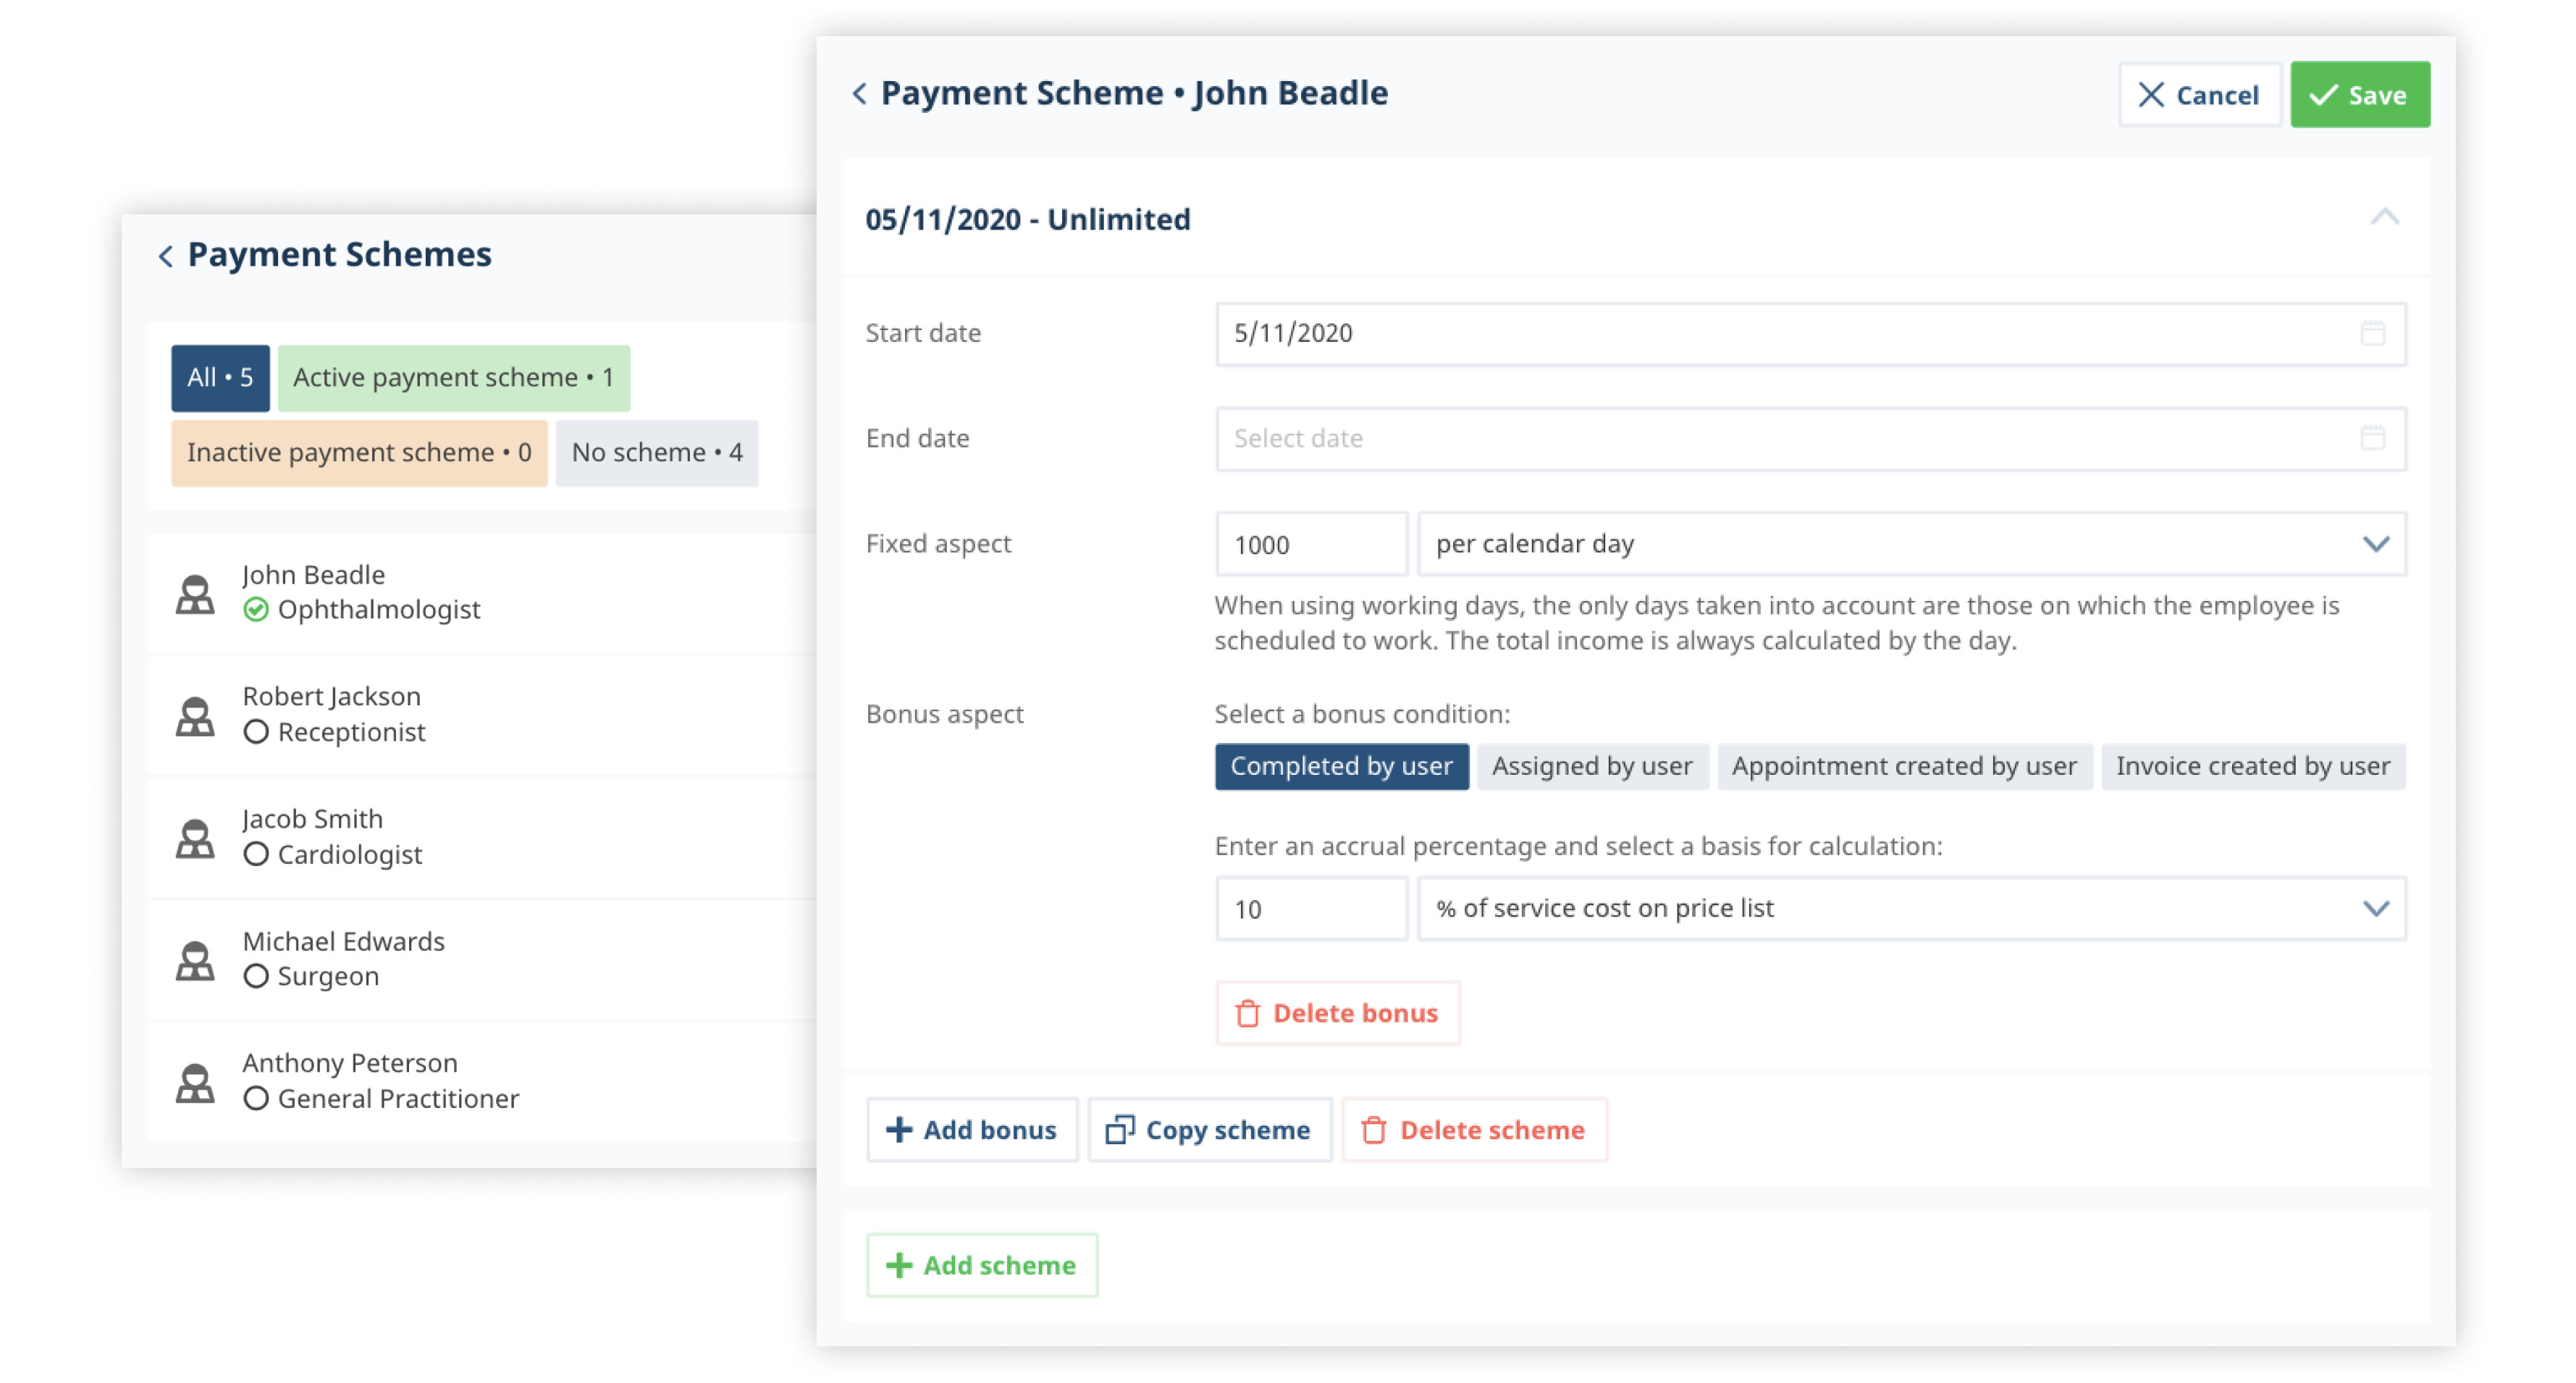This screenshot has width=2576, height=1383.
Task: Click the fixed aspect value field showing 1000
Action: pos(1310,543)
